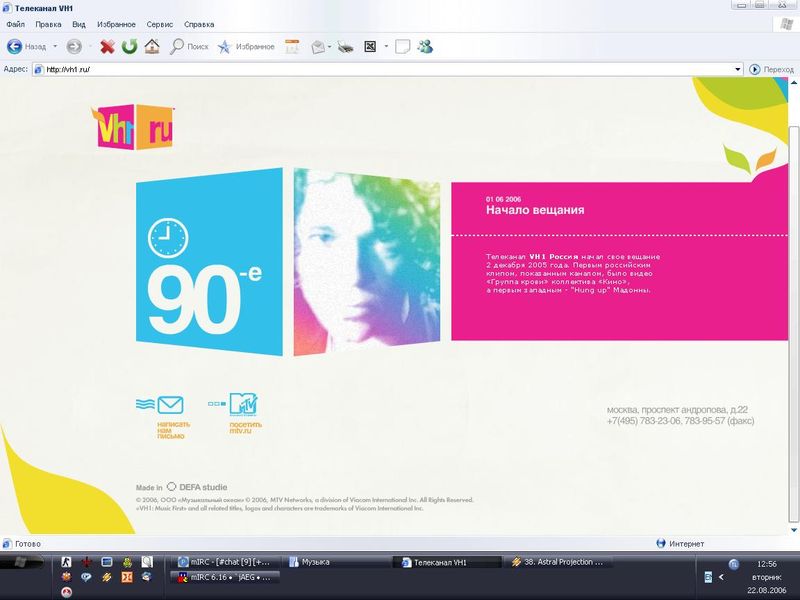The image size is (800, 600).
Task: Click the 'посетить mtv.ru' link
Action: 245,428
